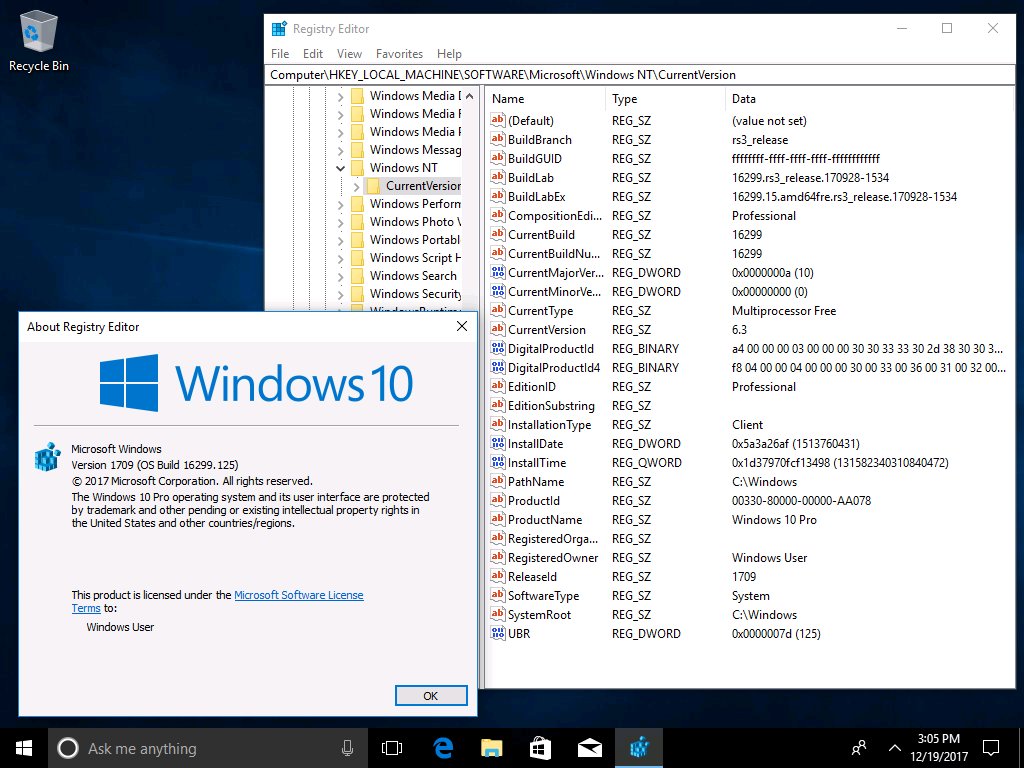Screen dimensions: 1024x768
Task: Expand the Windows Performance tree node
Action: tap(340, 204)
